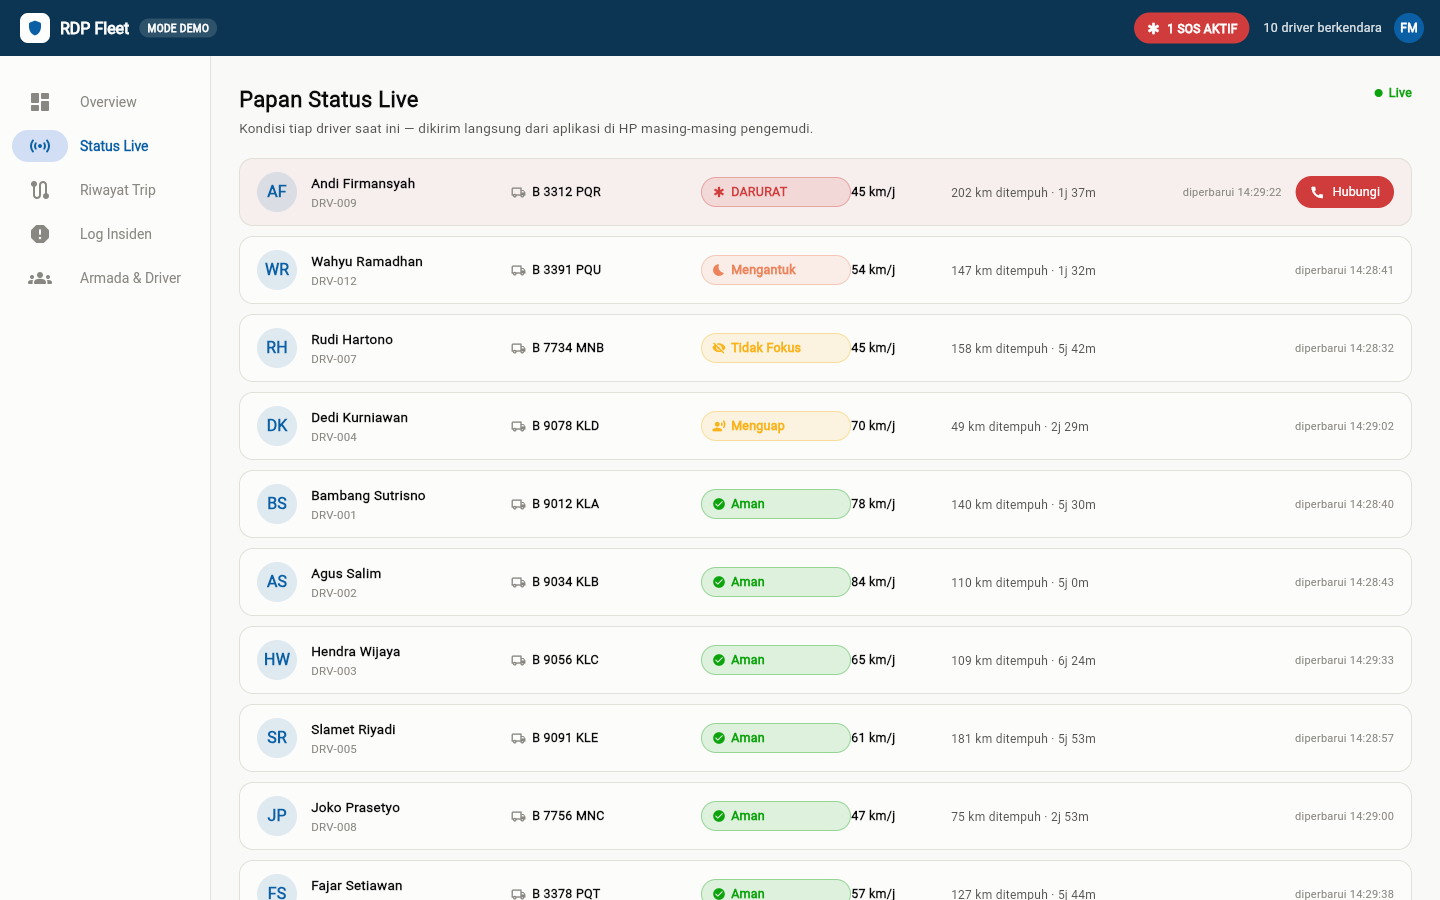This screenshot has width=1440, height=900.
Task: Click '147 km ditempuh · 1j 32m'
Action: [1023, 271]
